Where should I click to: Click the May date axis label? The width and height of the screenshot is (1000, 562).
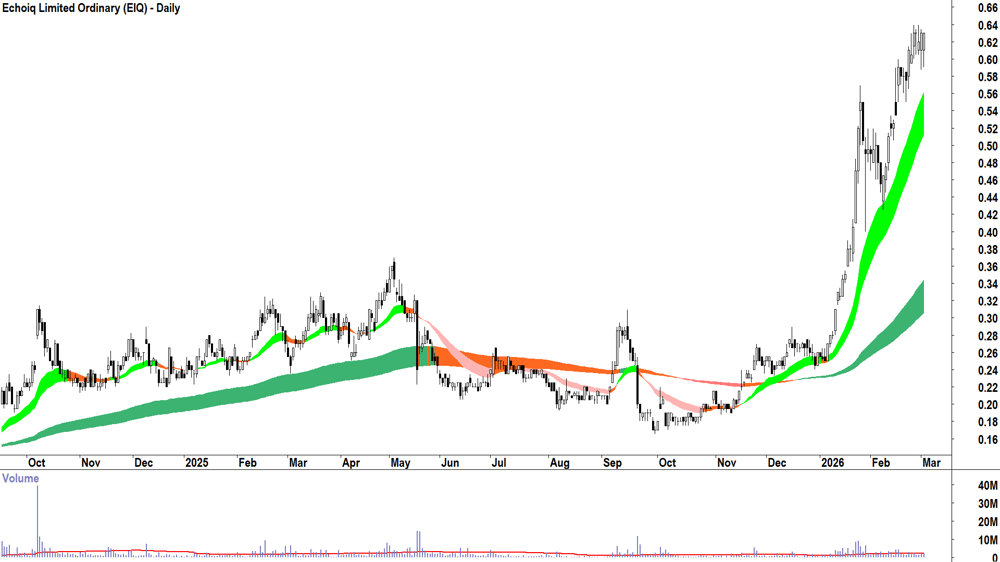(x=400, y=462)
